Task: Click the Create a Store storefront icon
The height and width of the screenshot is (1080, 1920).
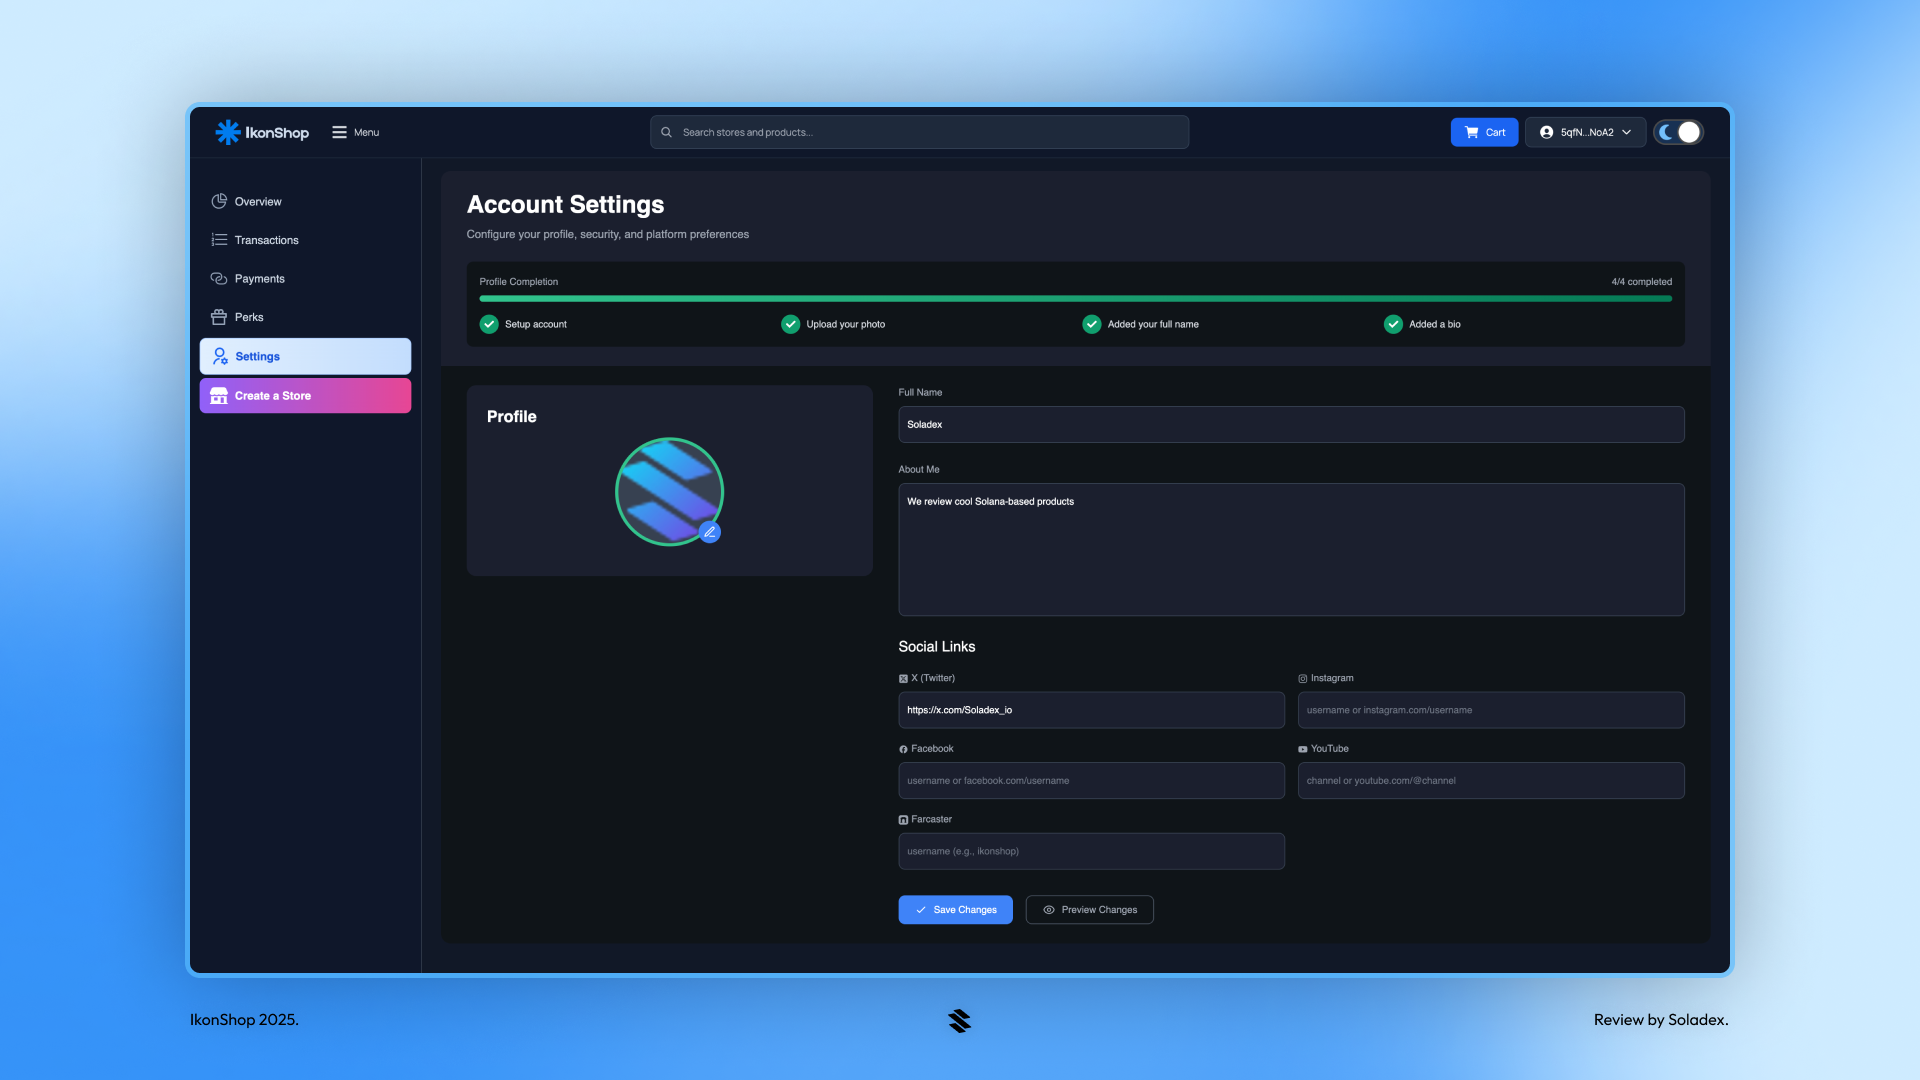Action: [219, 396]
